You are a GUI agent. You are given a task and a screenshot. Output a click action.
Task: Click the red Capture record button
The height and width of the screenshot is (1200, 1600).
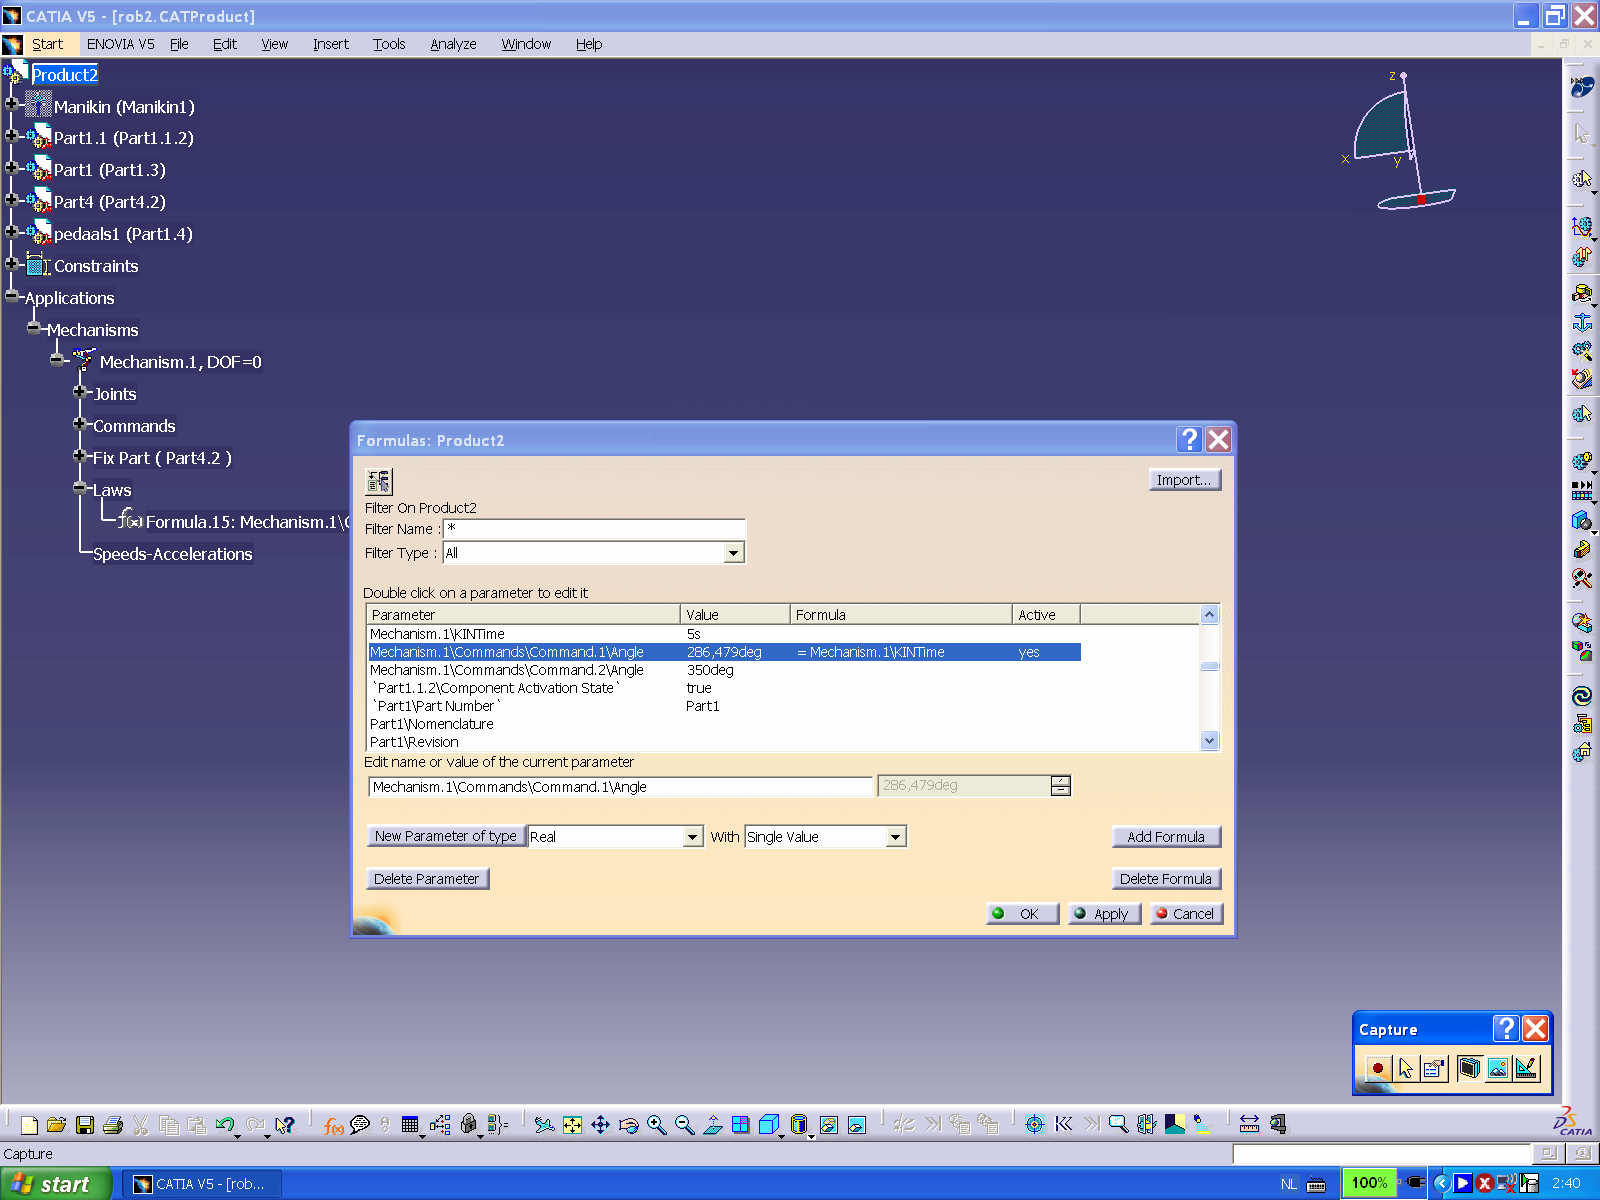tap(1378, 1068)
